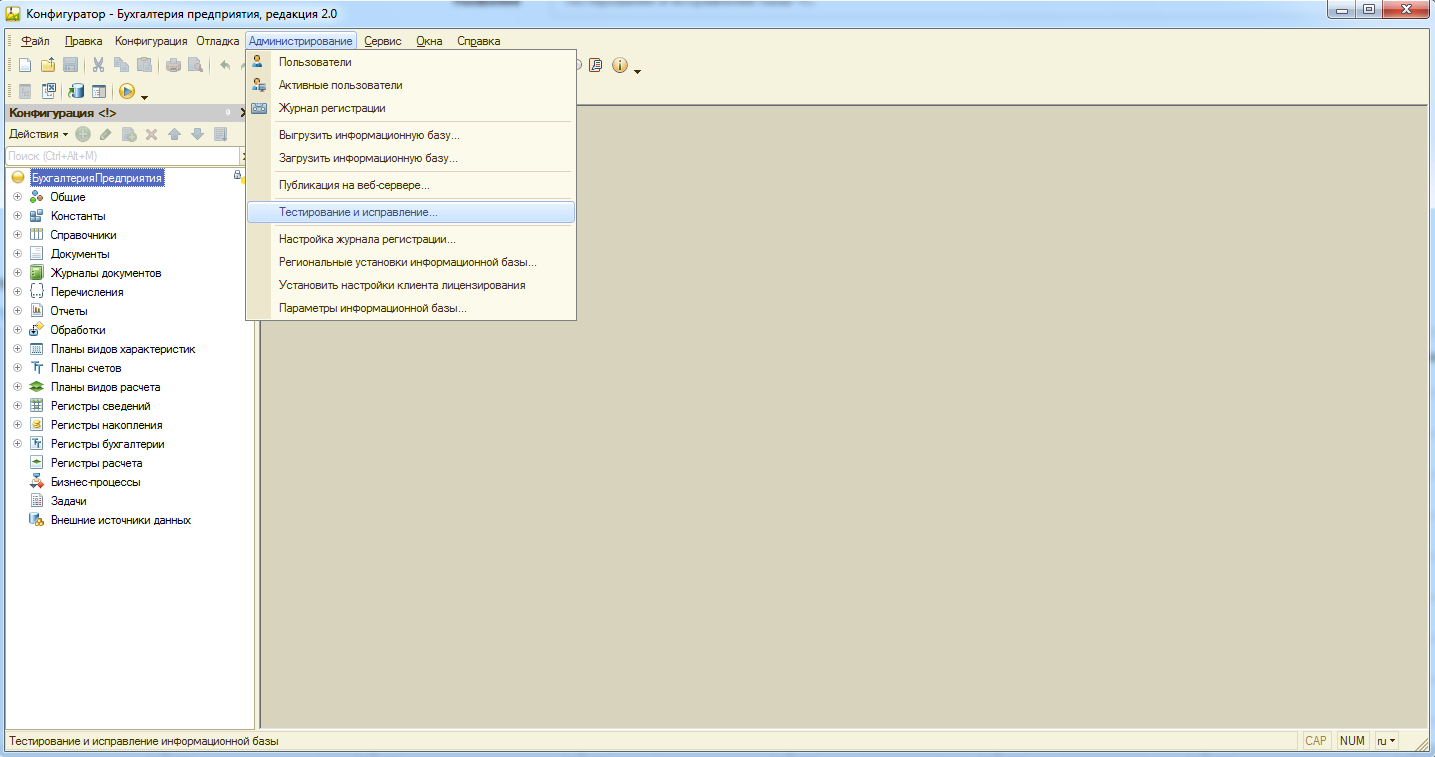The height and width of the screenshot is (757, 1435).
Task: Expand the Планы счетов tree node
Action: (x=17, y=368)
